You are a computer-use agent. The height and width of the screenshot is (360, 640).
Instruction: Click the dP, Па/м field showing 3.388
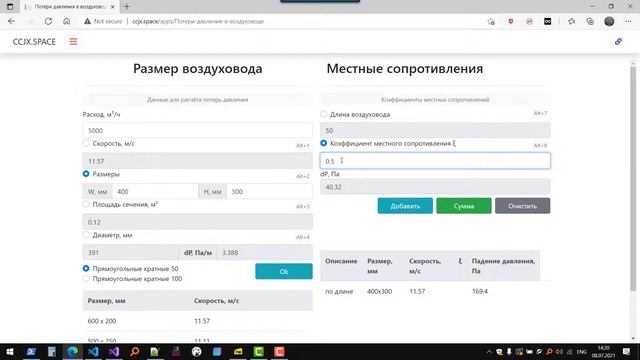[x=264, y=253]
